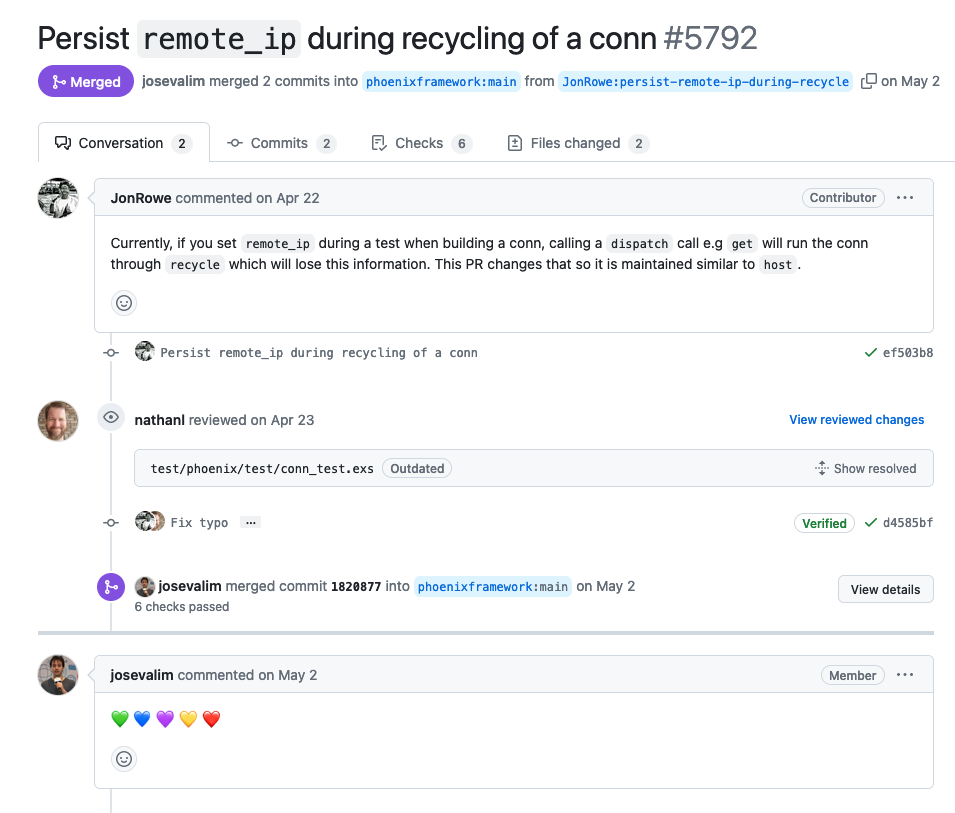Viewport: 955px width, 813px height.
Task: Click the green heart emoji in josevalim's comment
Action: click(x=119, y=719)
